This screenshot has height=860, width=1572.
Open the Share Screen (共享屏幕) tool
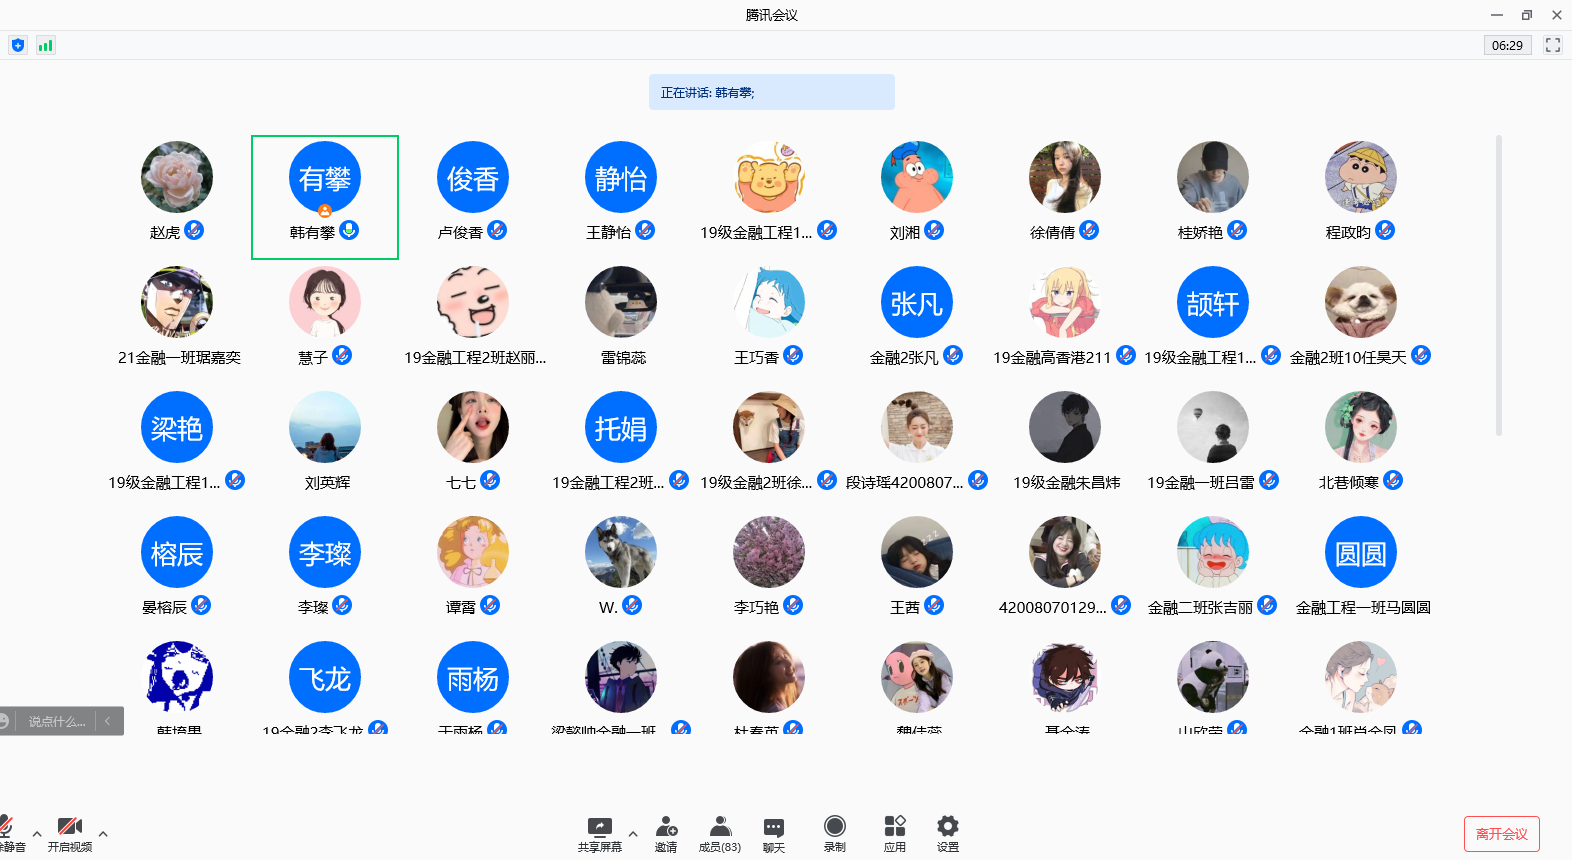point(599,832)
